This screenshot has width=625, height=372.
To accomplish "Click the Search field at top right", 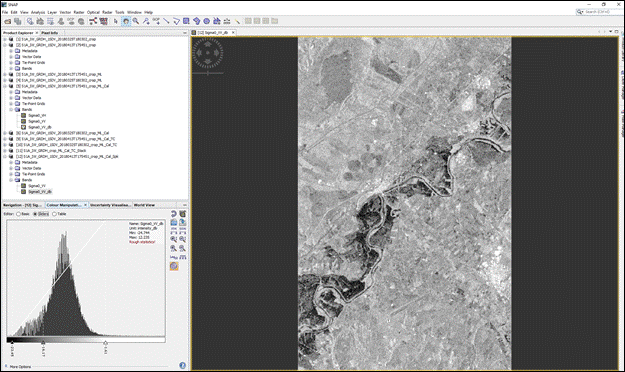I will 597,12.
